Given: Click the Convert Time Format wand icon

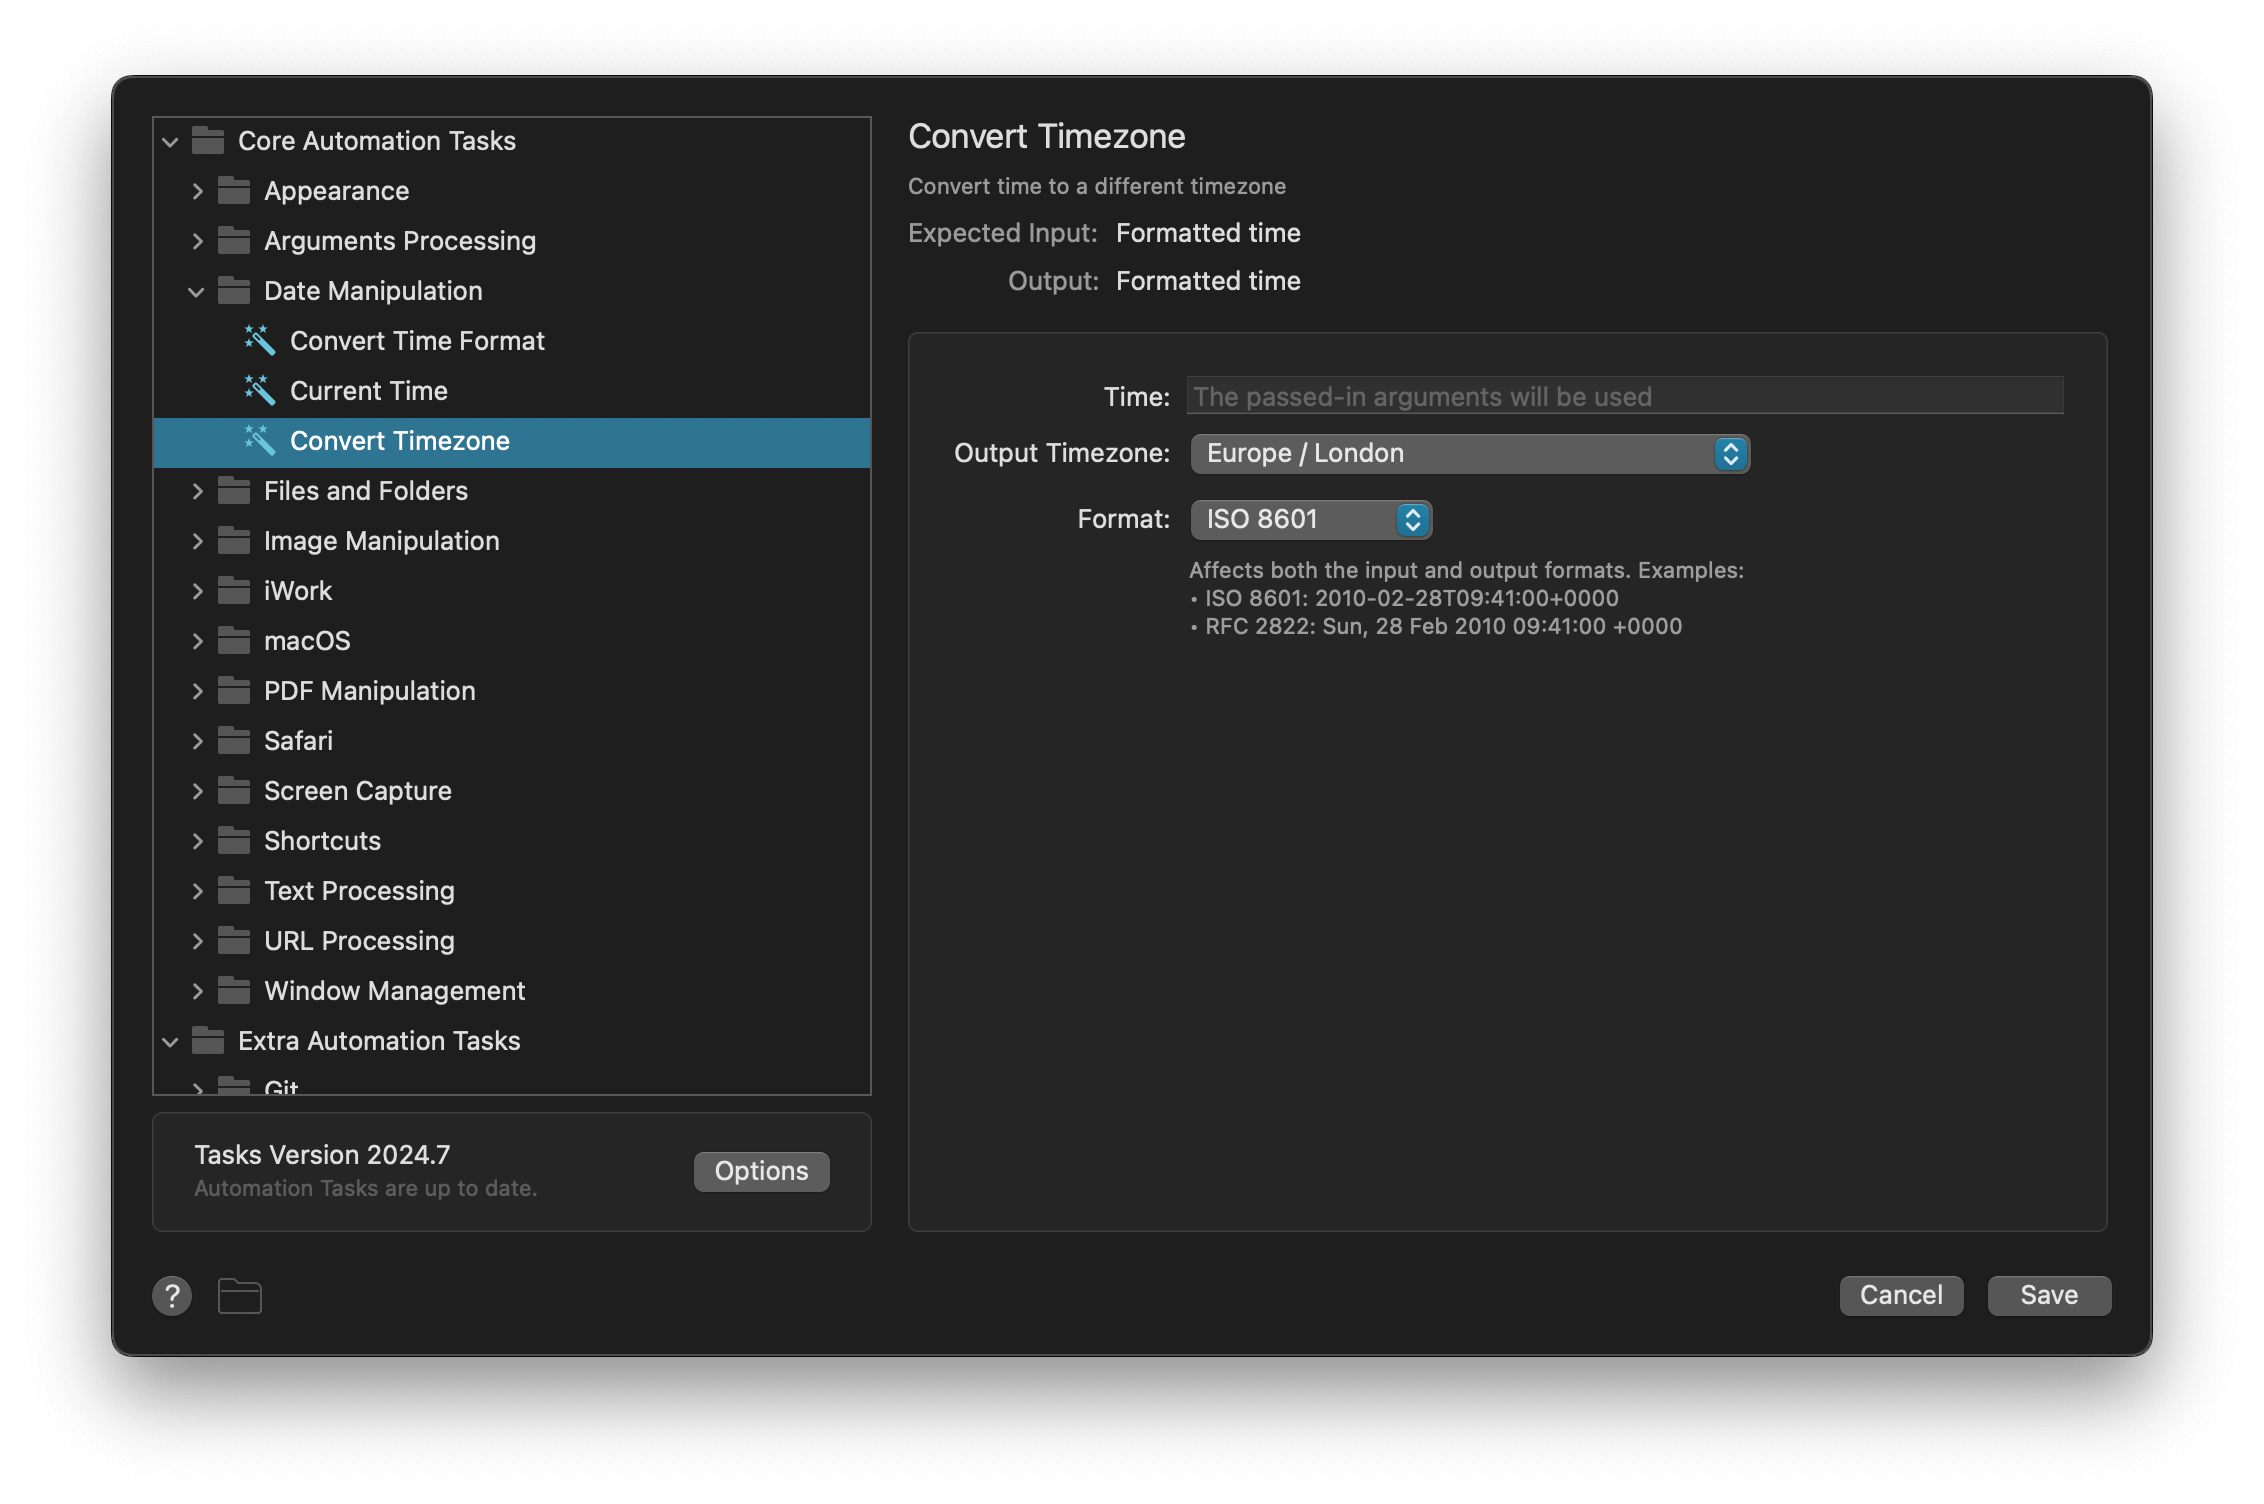Looking at the screenshot, I should pyautogui.click(x=259, y=340).
